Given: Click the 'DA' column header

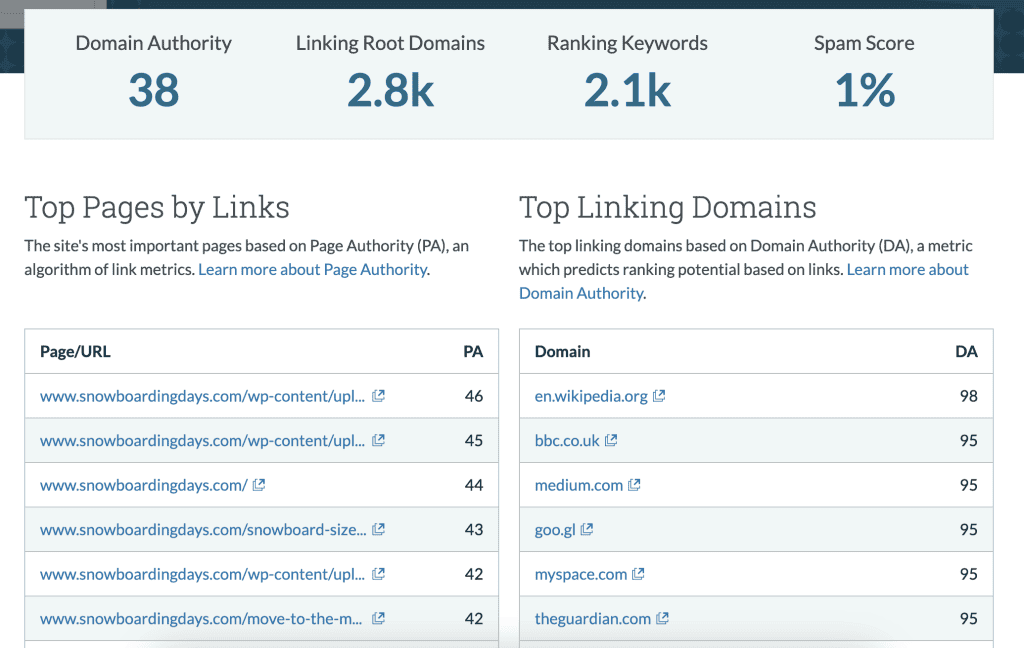Looking at the screenshot, I should 967,351.
